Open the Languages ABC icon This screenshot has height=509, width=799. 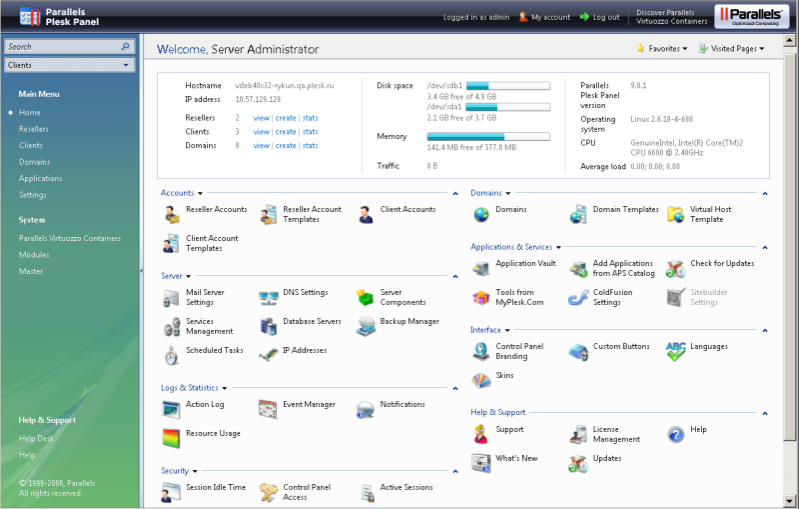pyautogui.click(x=676, y=352)
